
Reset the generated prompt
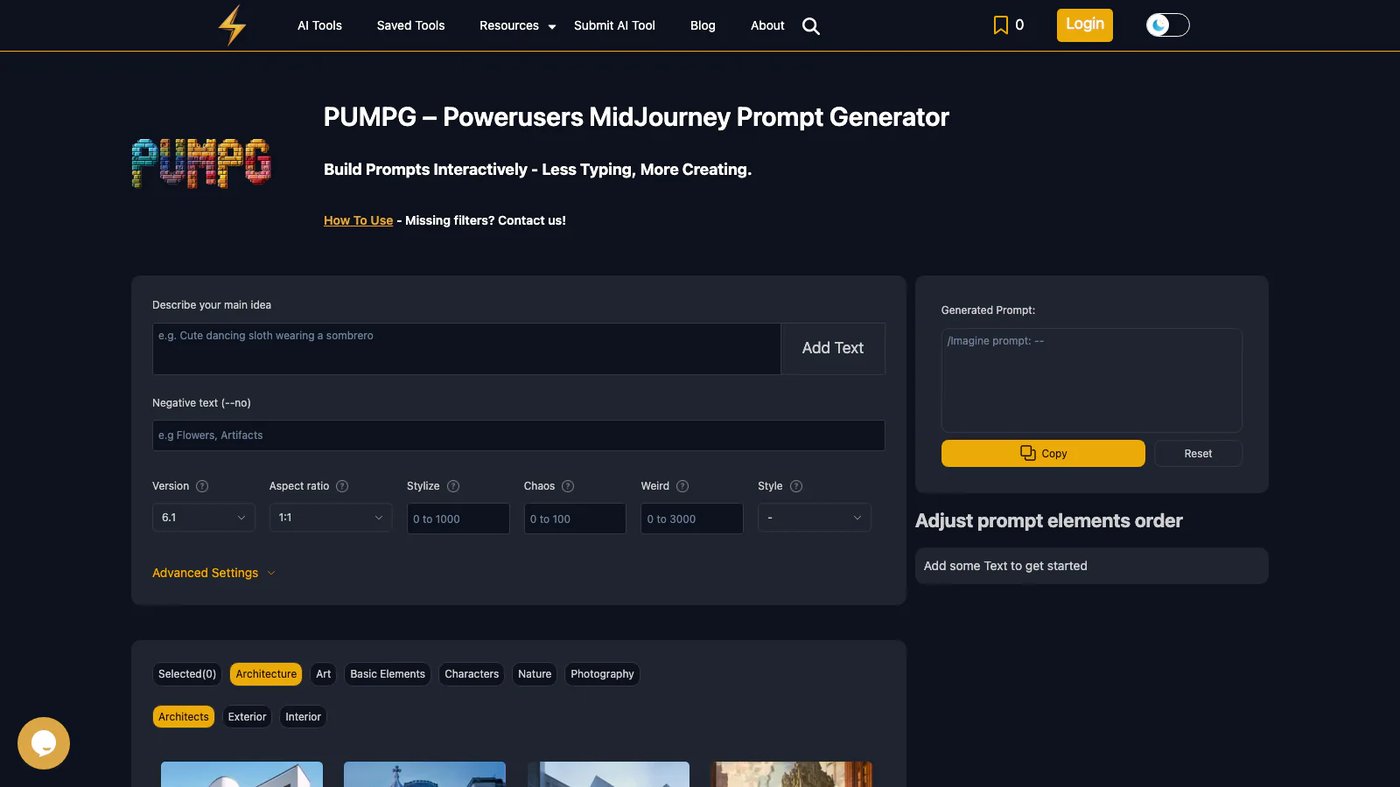[x=1198, y=453]
